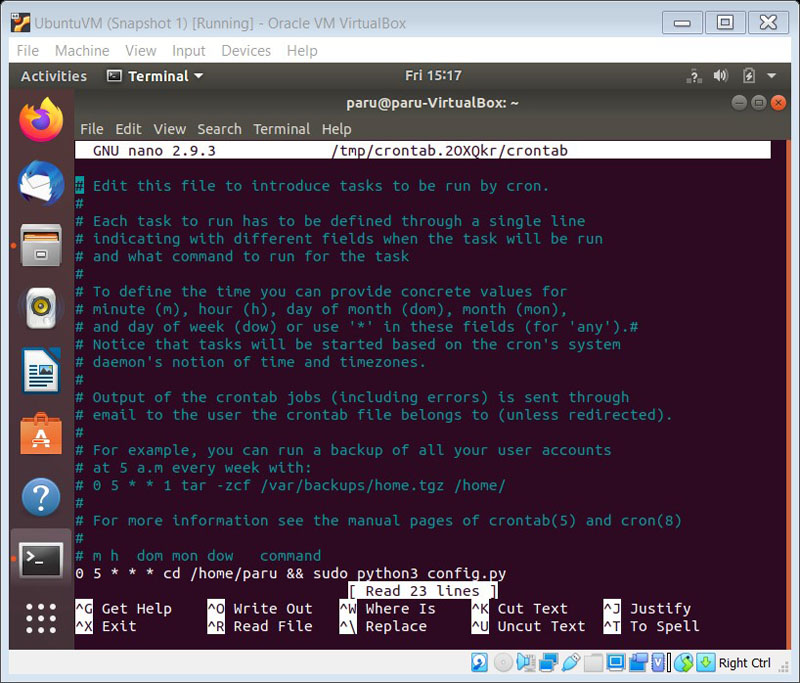Open Ubuntu Software store icon
The image size is (800, 683).
41,434
